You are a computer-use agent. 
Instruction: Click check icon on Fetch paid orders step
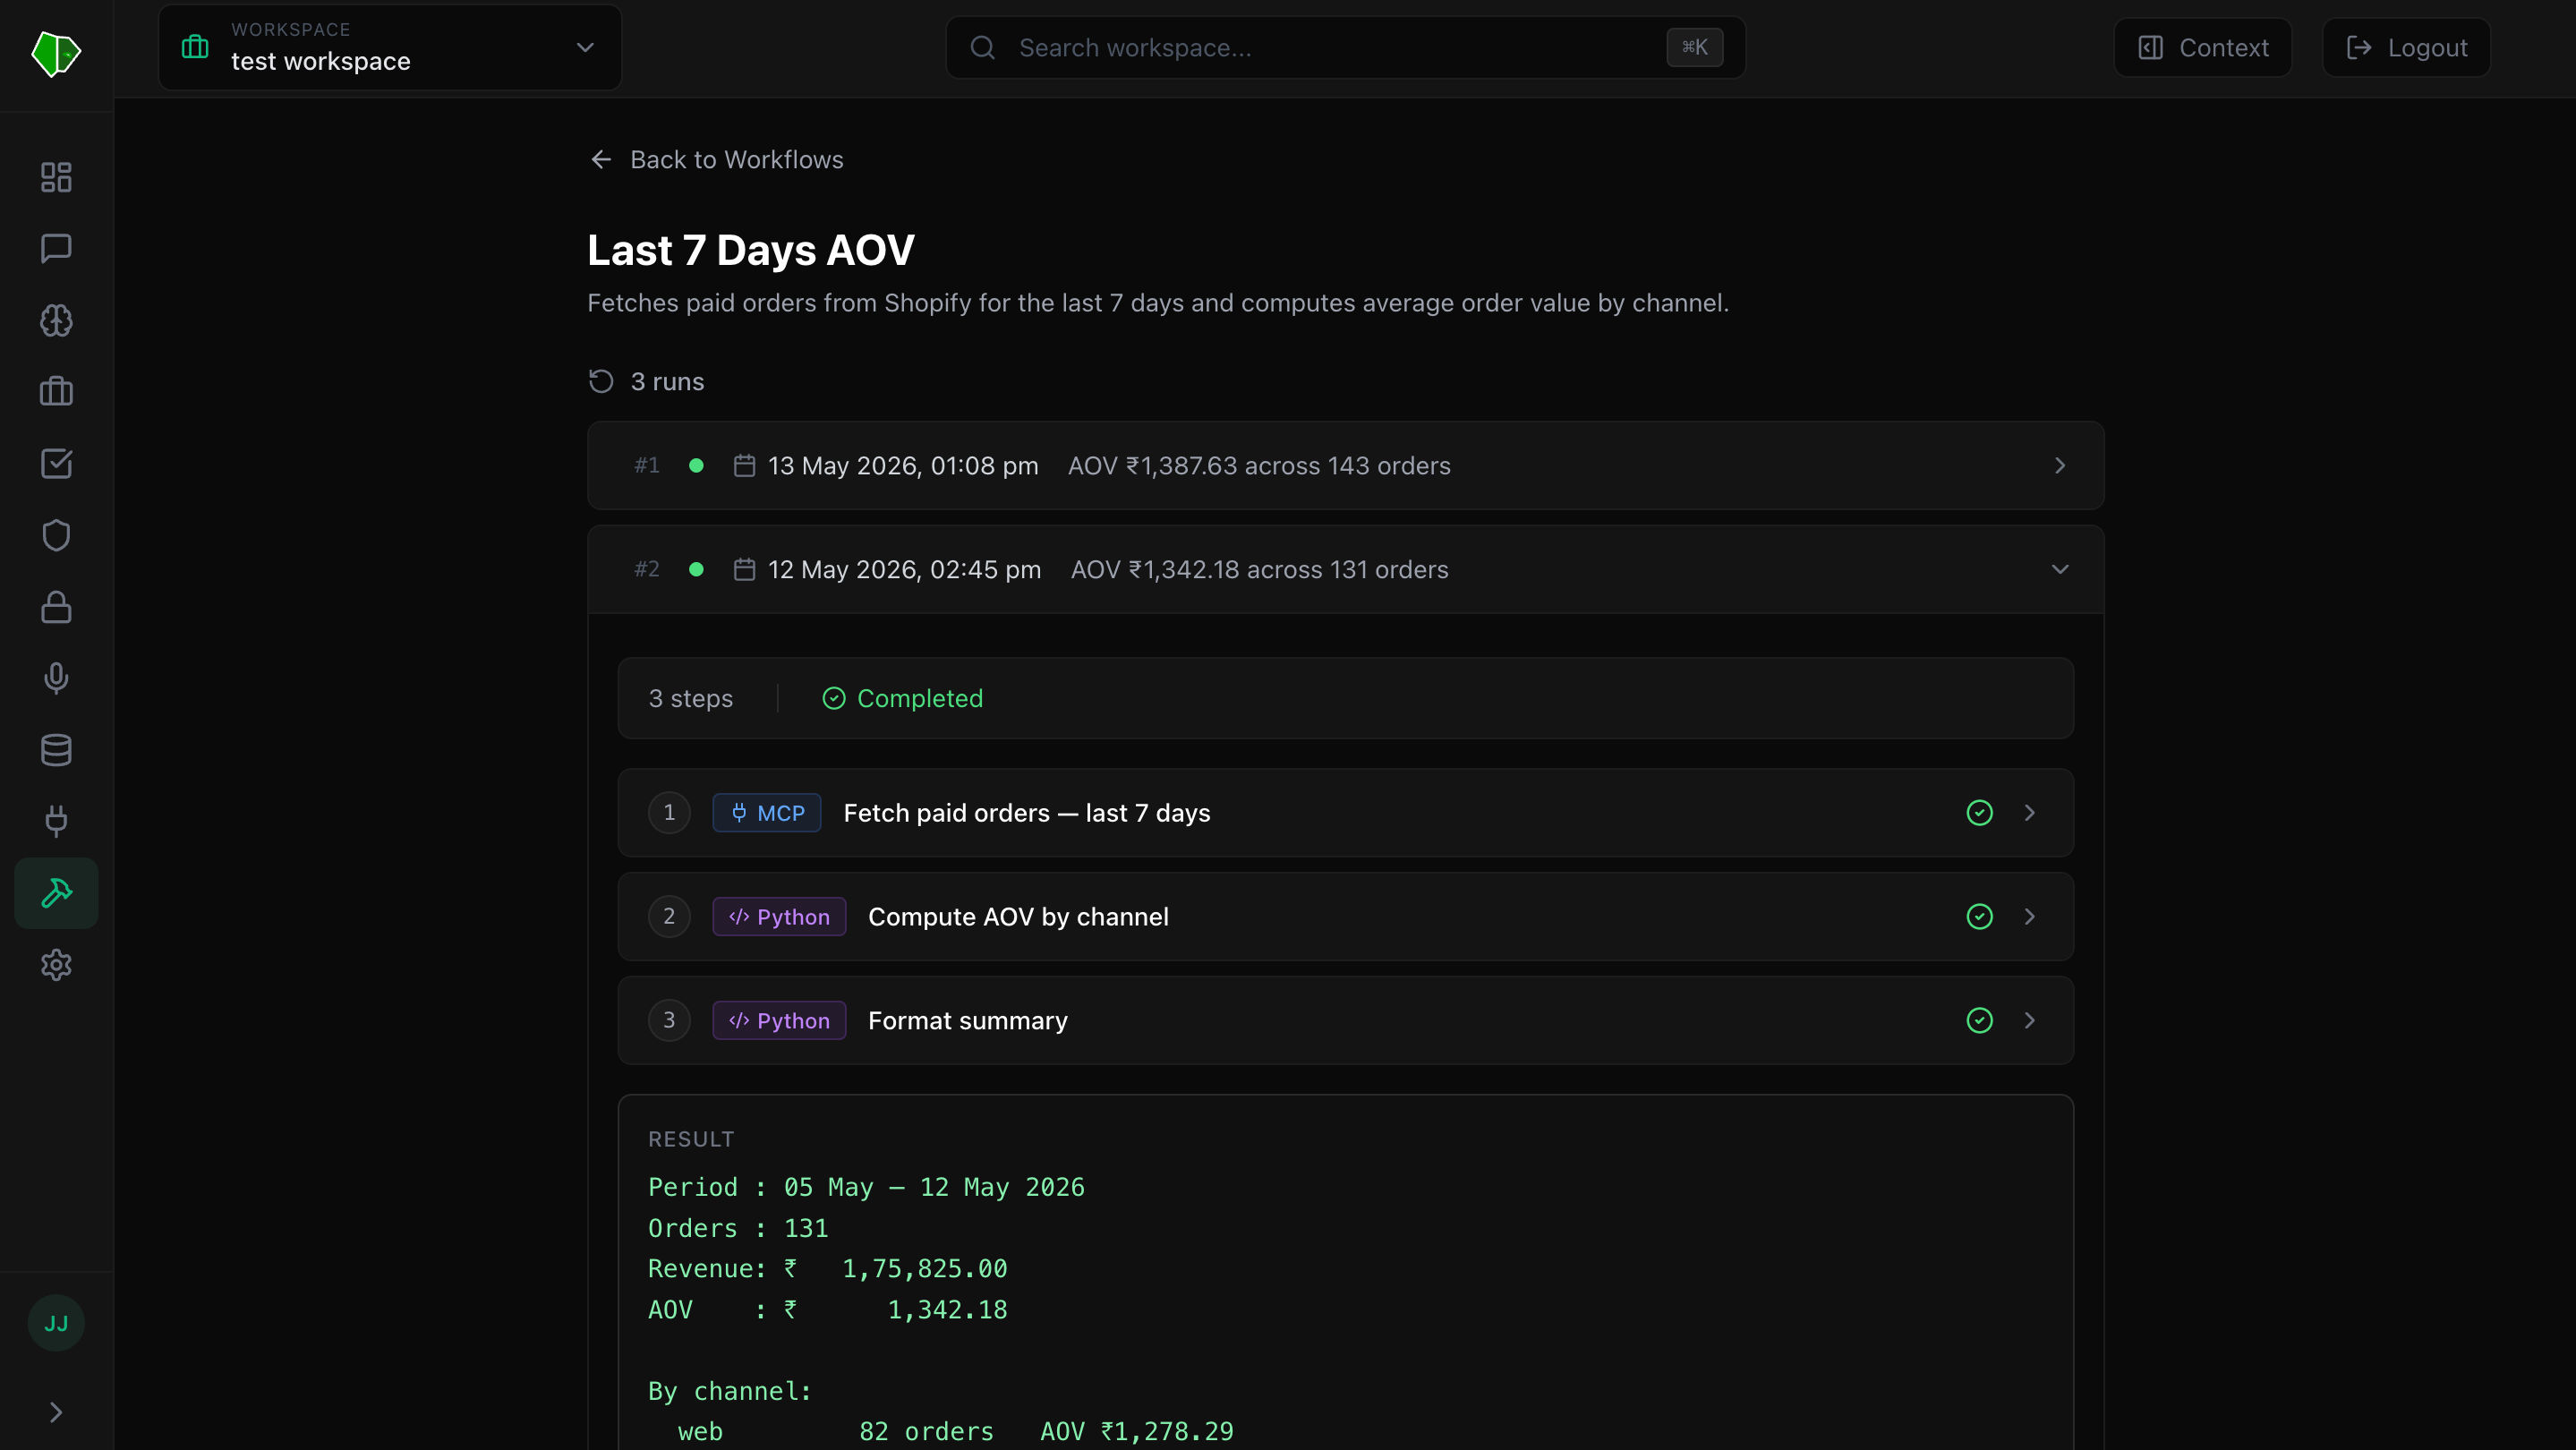(x=1979, y=812)
